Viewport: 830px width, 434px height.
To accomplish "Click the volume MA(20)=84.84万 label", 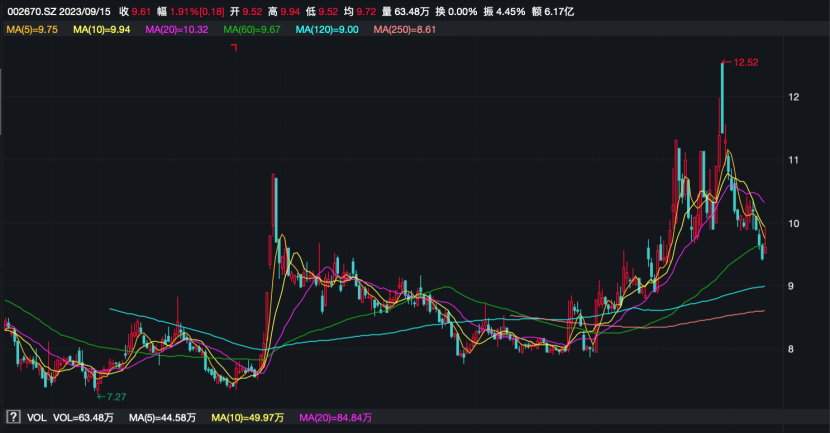I will click(x=336, y=418).
